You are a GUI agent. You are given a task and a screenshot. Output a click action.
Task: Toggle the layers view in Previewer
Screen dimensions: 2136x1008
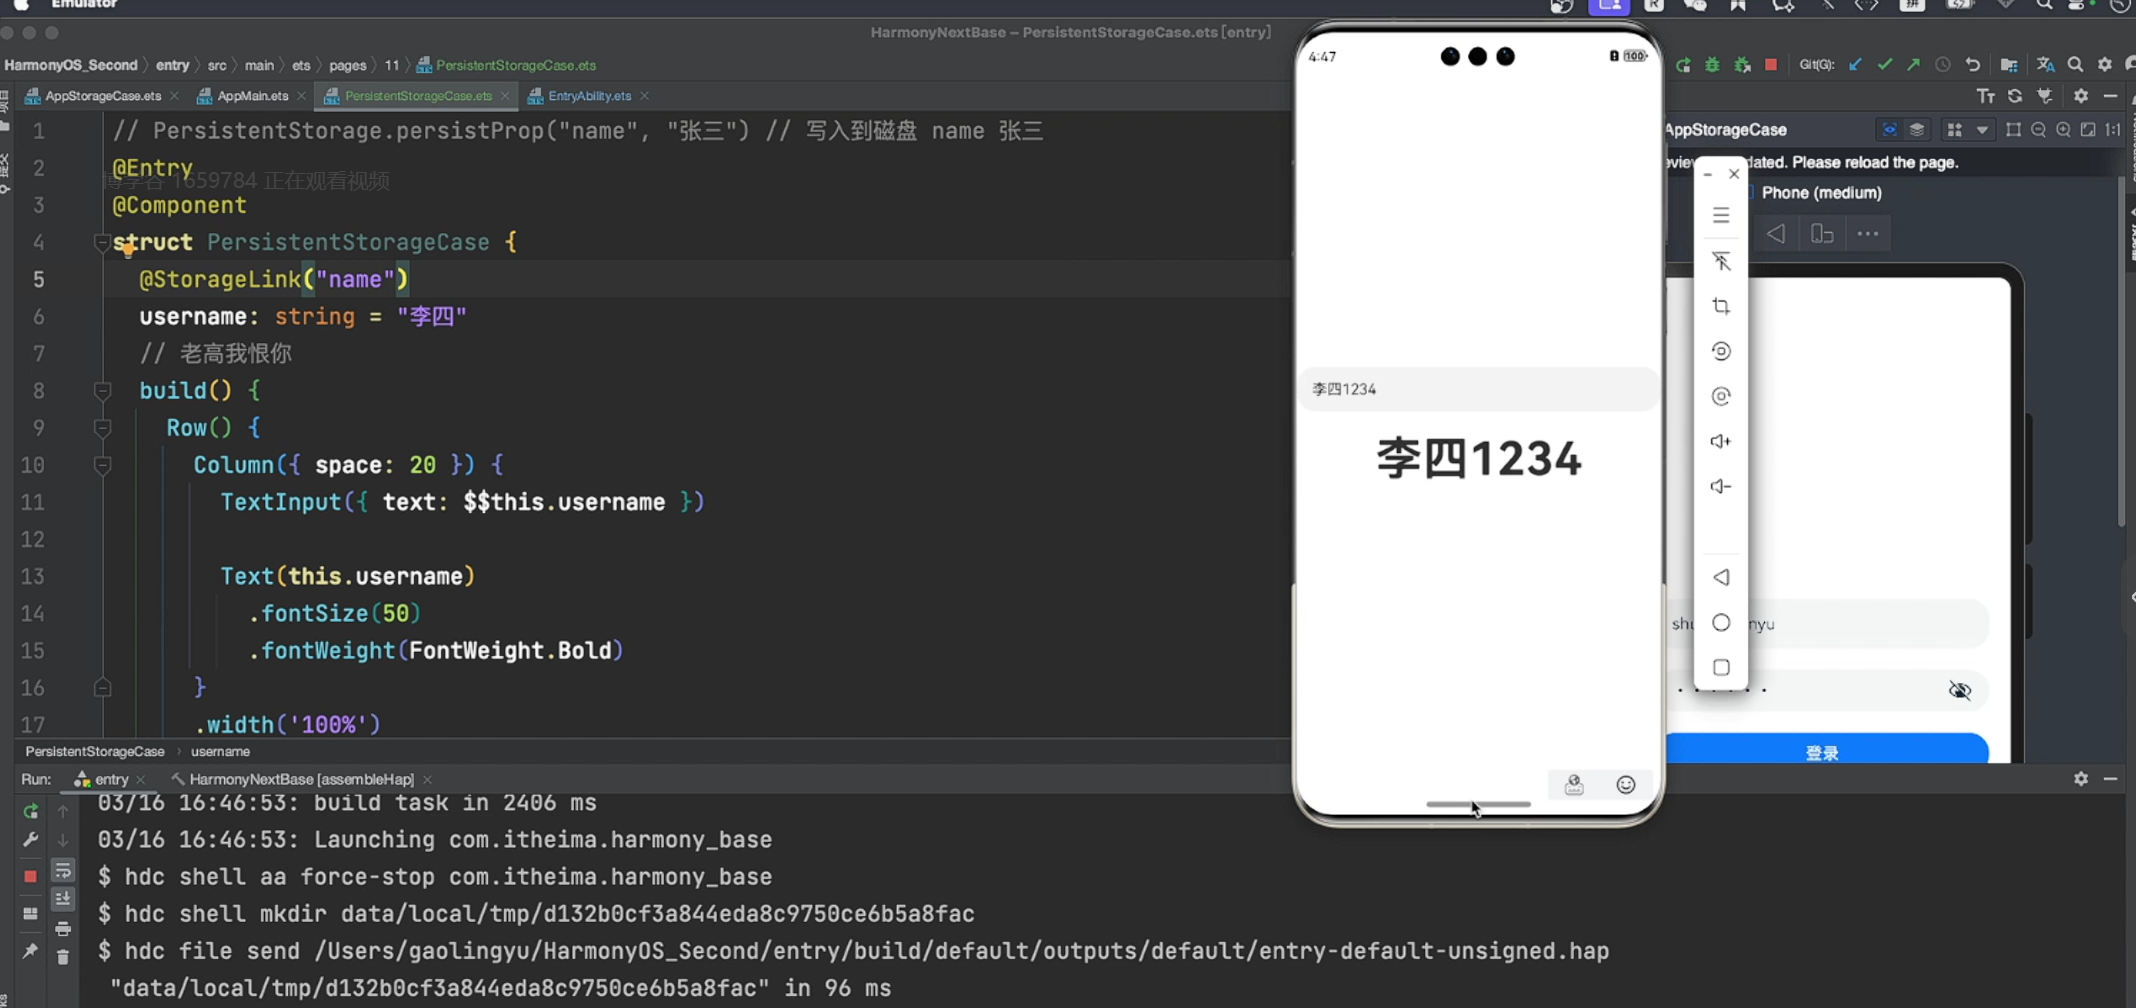(x=1917, y=130)
